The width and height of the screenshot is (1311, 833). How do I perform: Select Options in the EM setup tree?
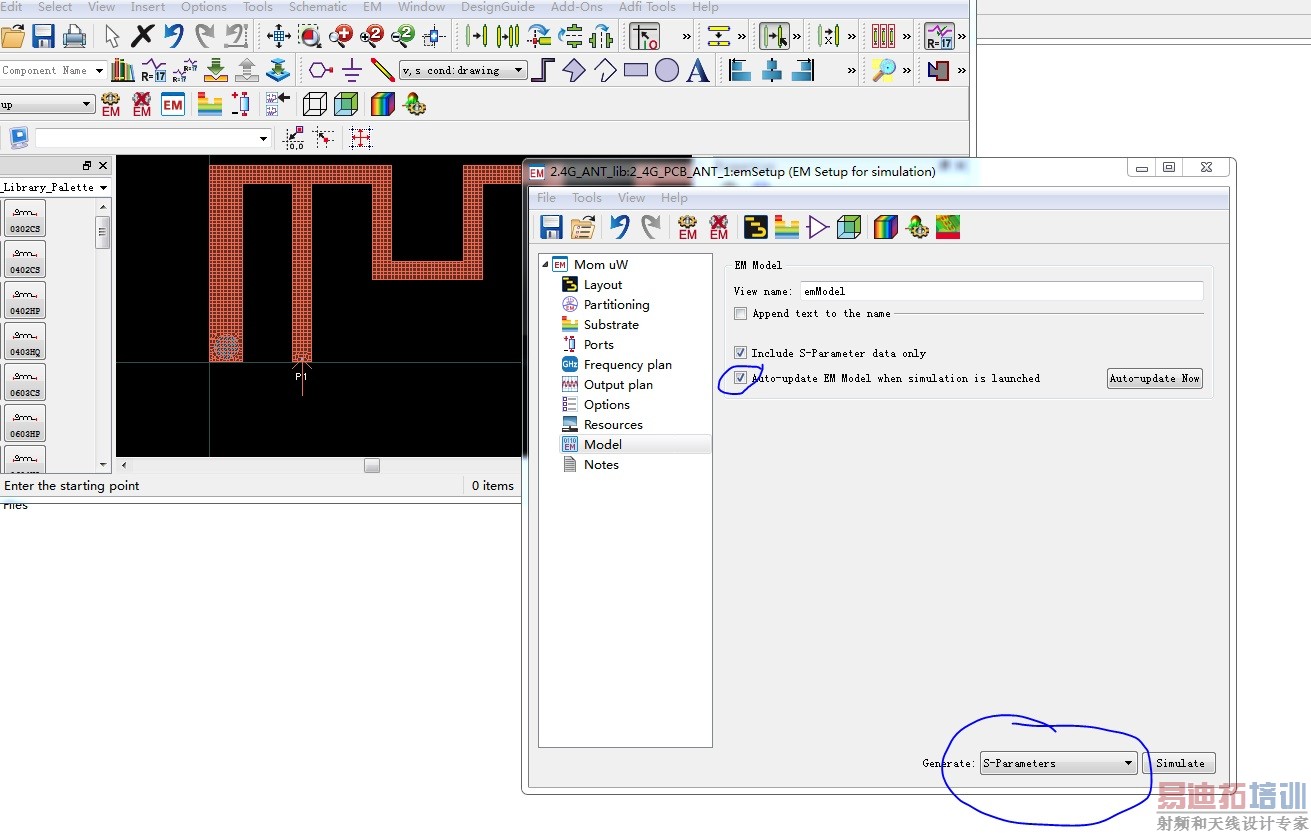[x=606, y=405]
